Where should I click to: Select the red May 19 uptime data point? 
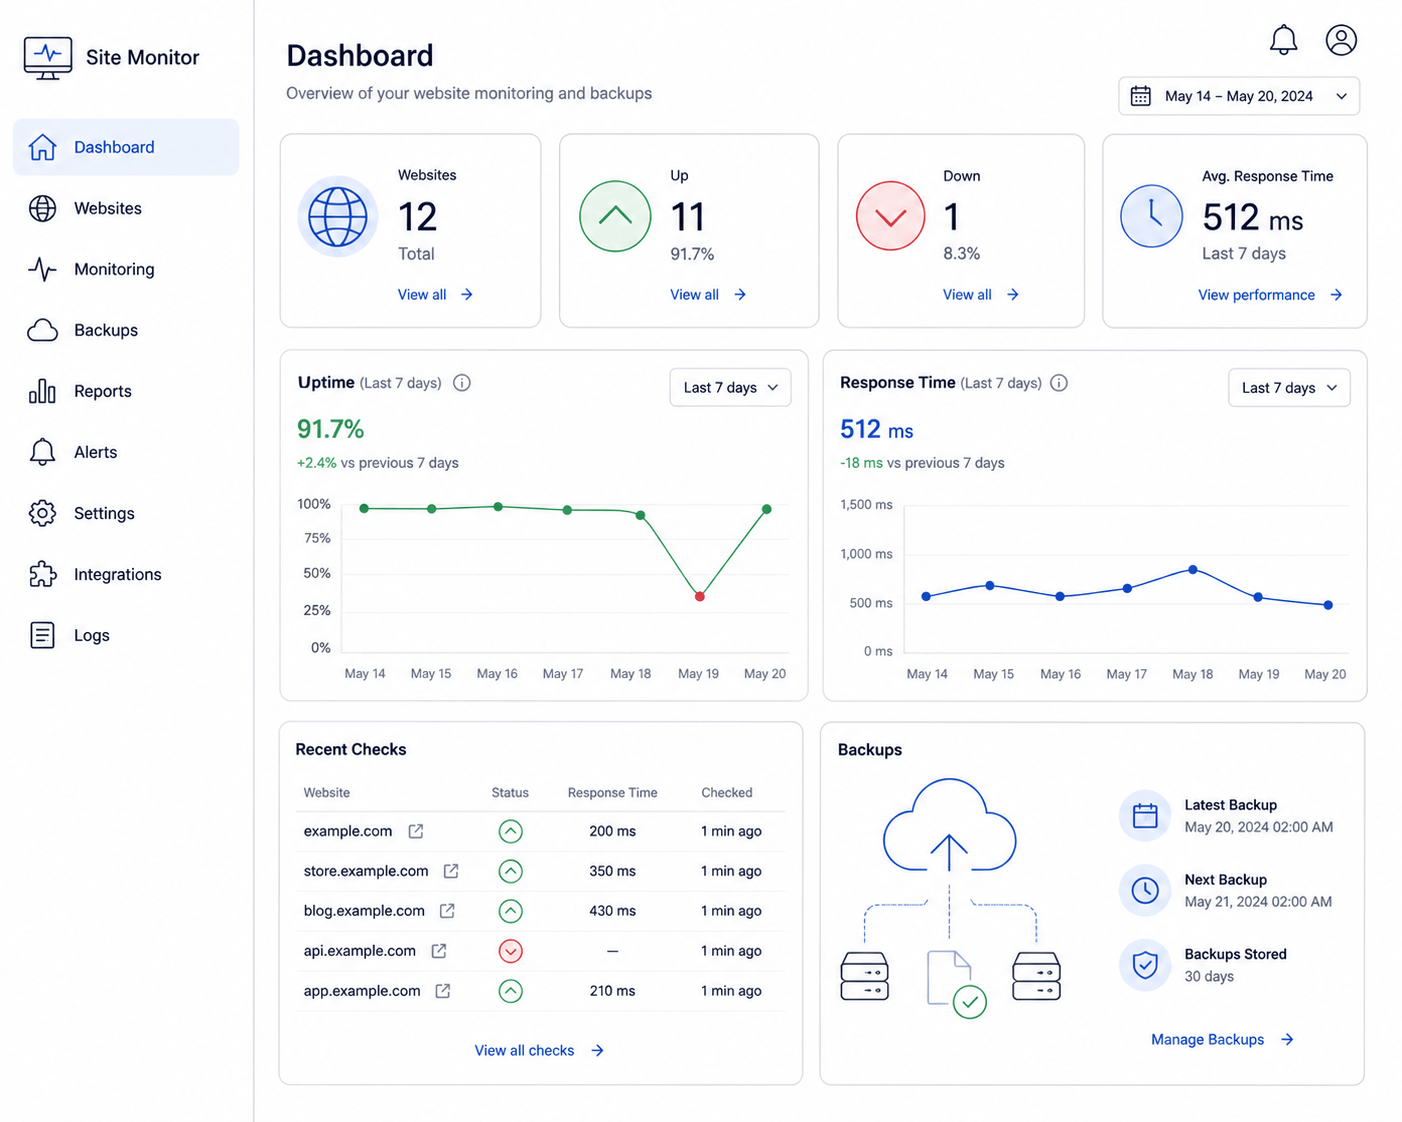[x=700, y=597]
